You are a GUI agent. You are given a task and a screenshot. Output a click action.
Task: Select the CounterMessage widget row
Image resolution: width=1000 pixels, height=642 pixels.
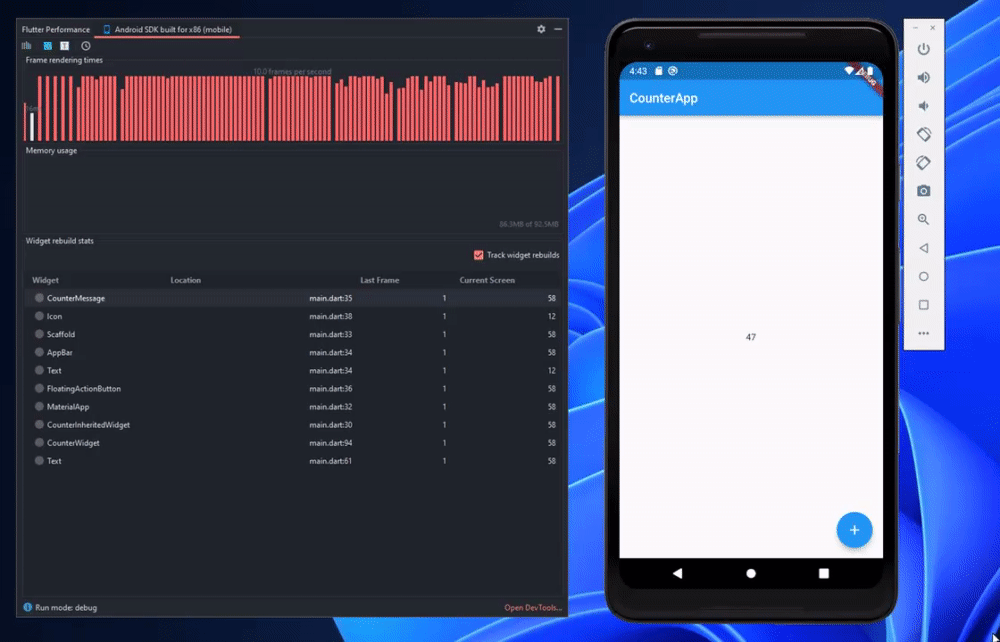[x=293, y=298]
